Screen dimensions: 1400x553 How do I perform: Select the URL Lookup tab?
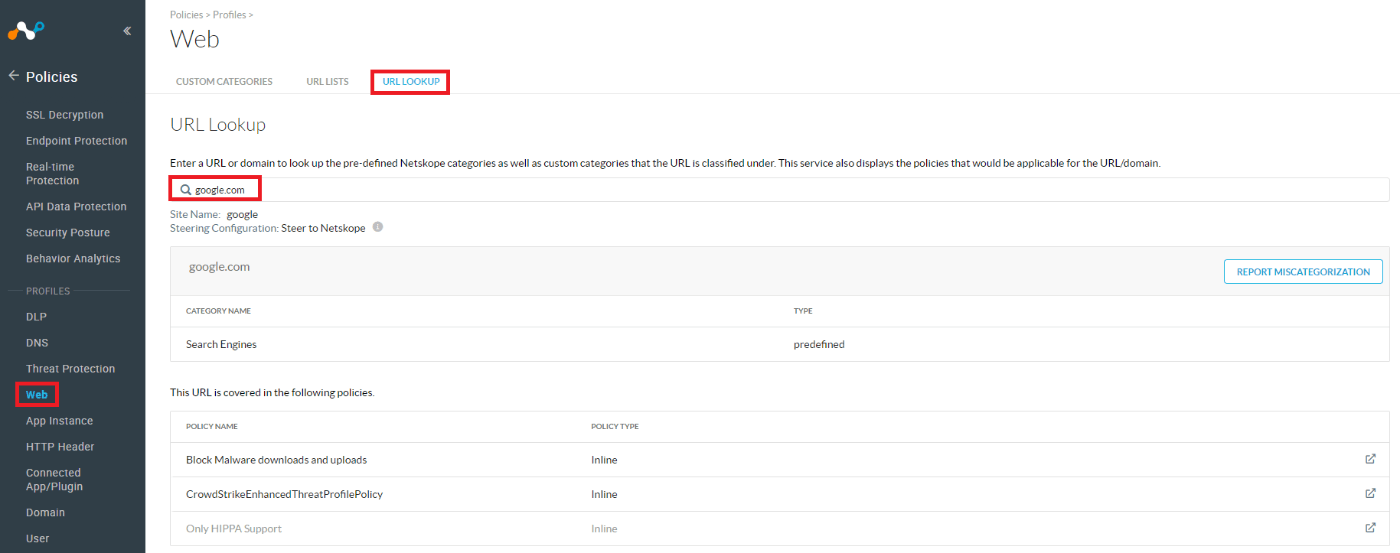click(x=411, y=82)
